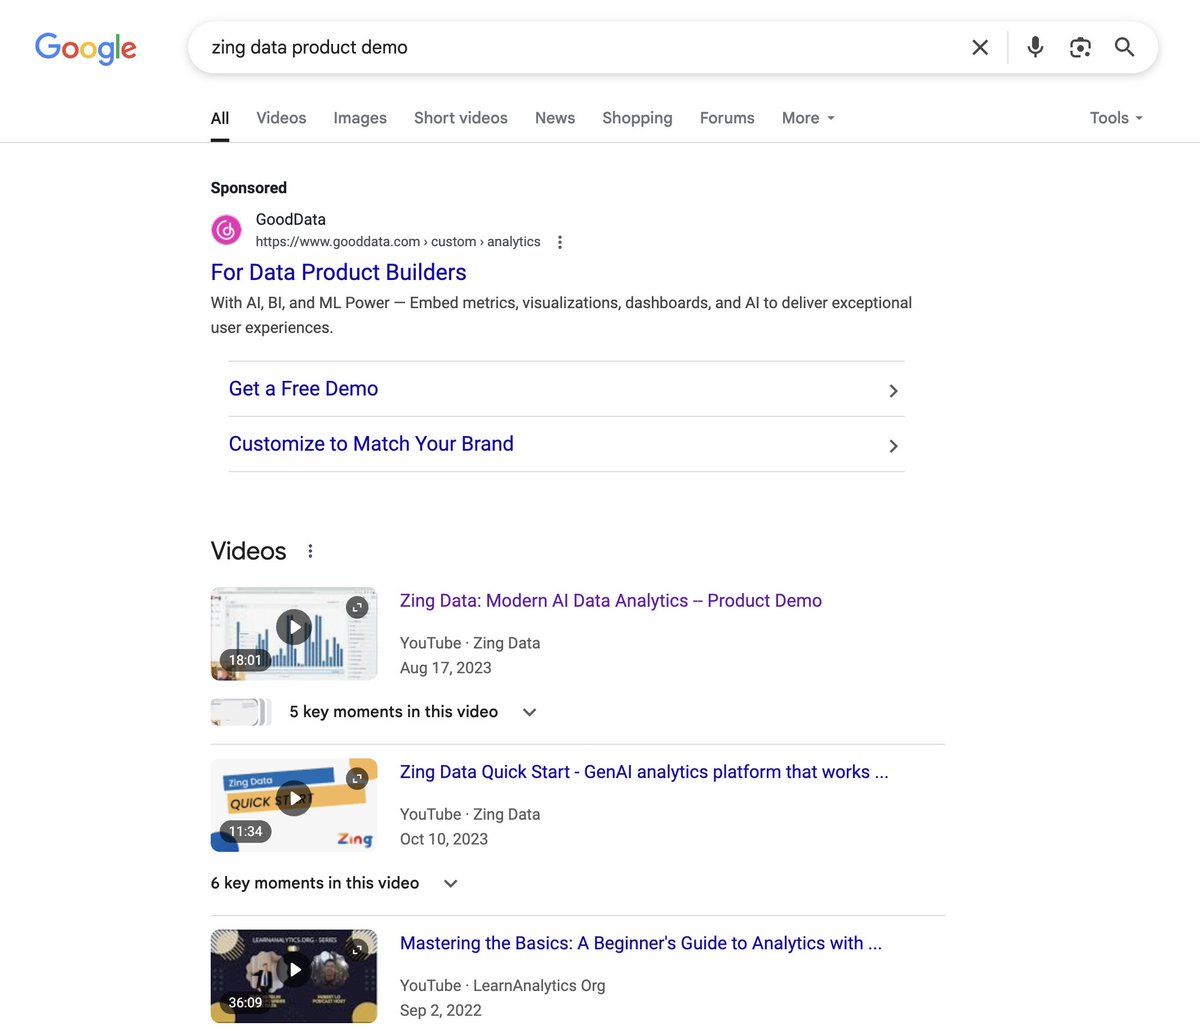Submit search with the magnifying glass icon
The width and height of the screenshot is (1200, 1031).
tap(1125, 47)
